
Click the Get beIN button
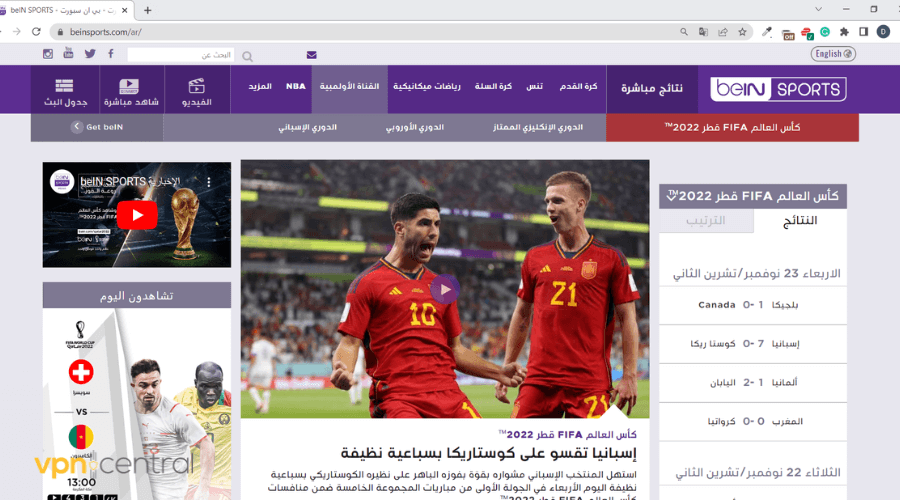(x=97, y=127)
